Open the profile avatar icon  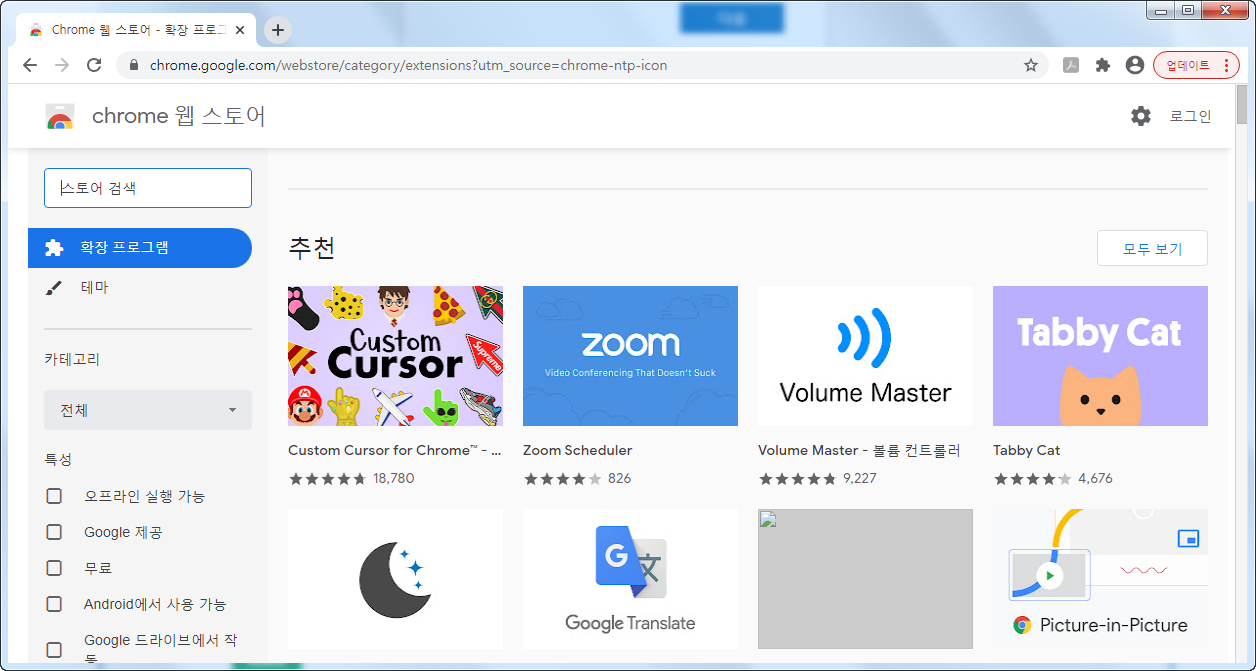coord(1134,65)
